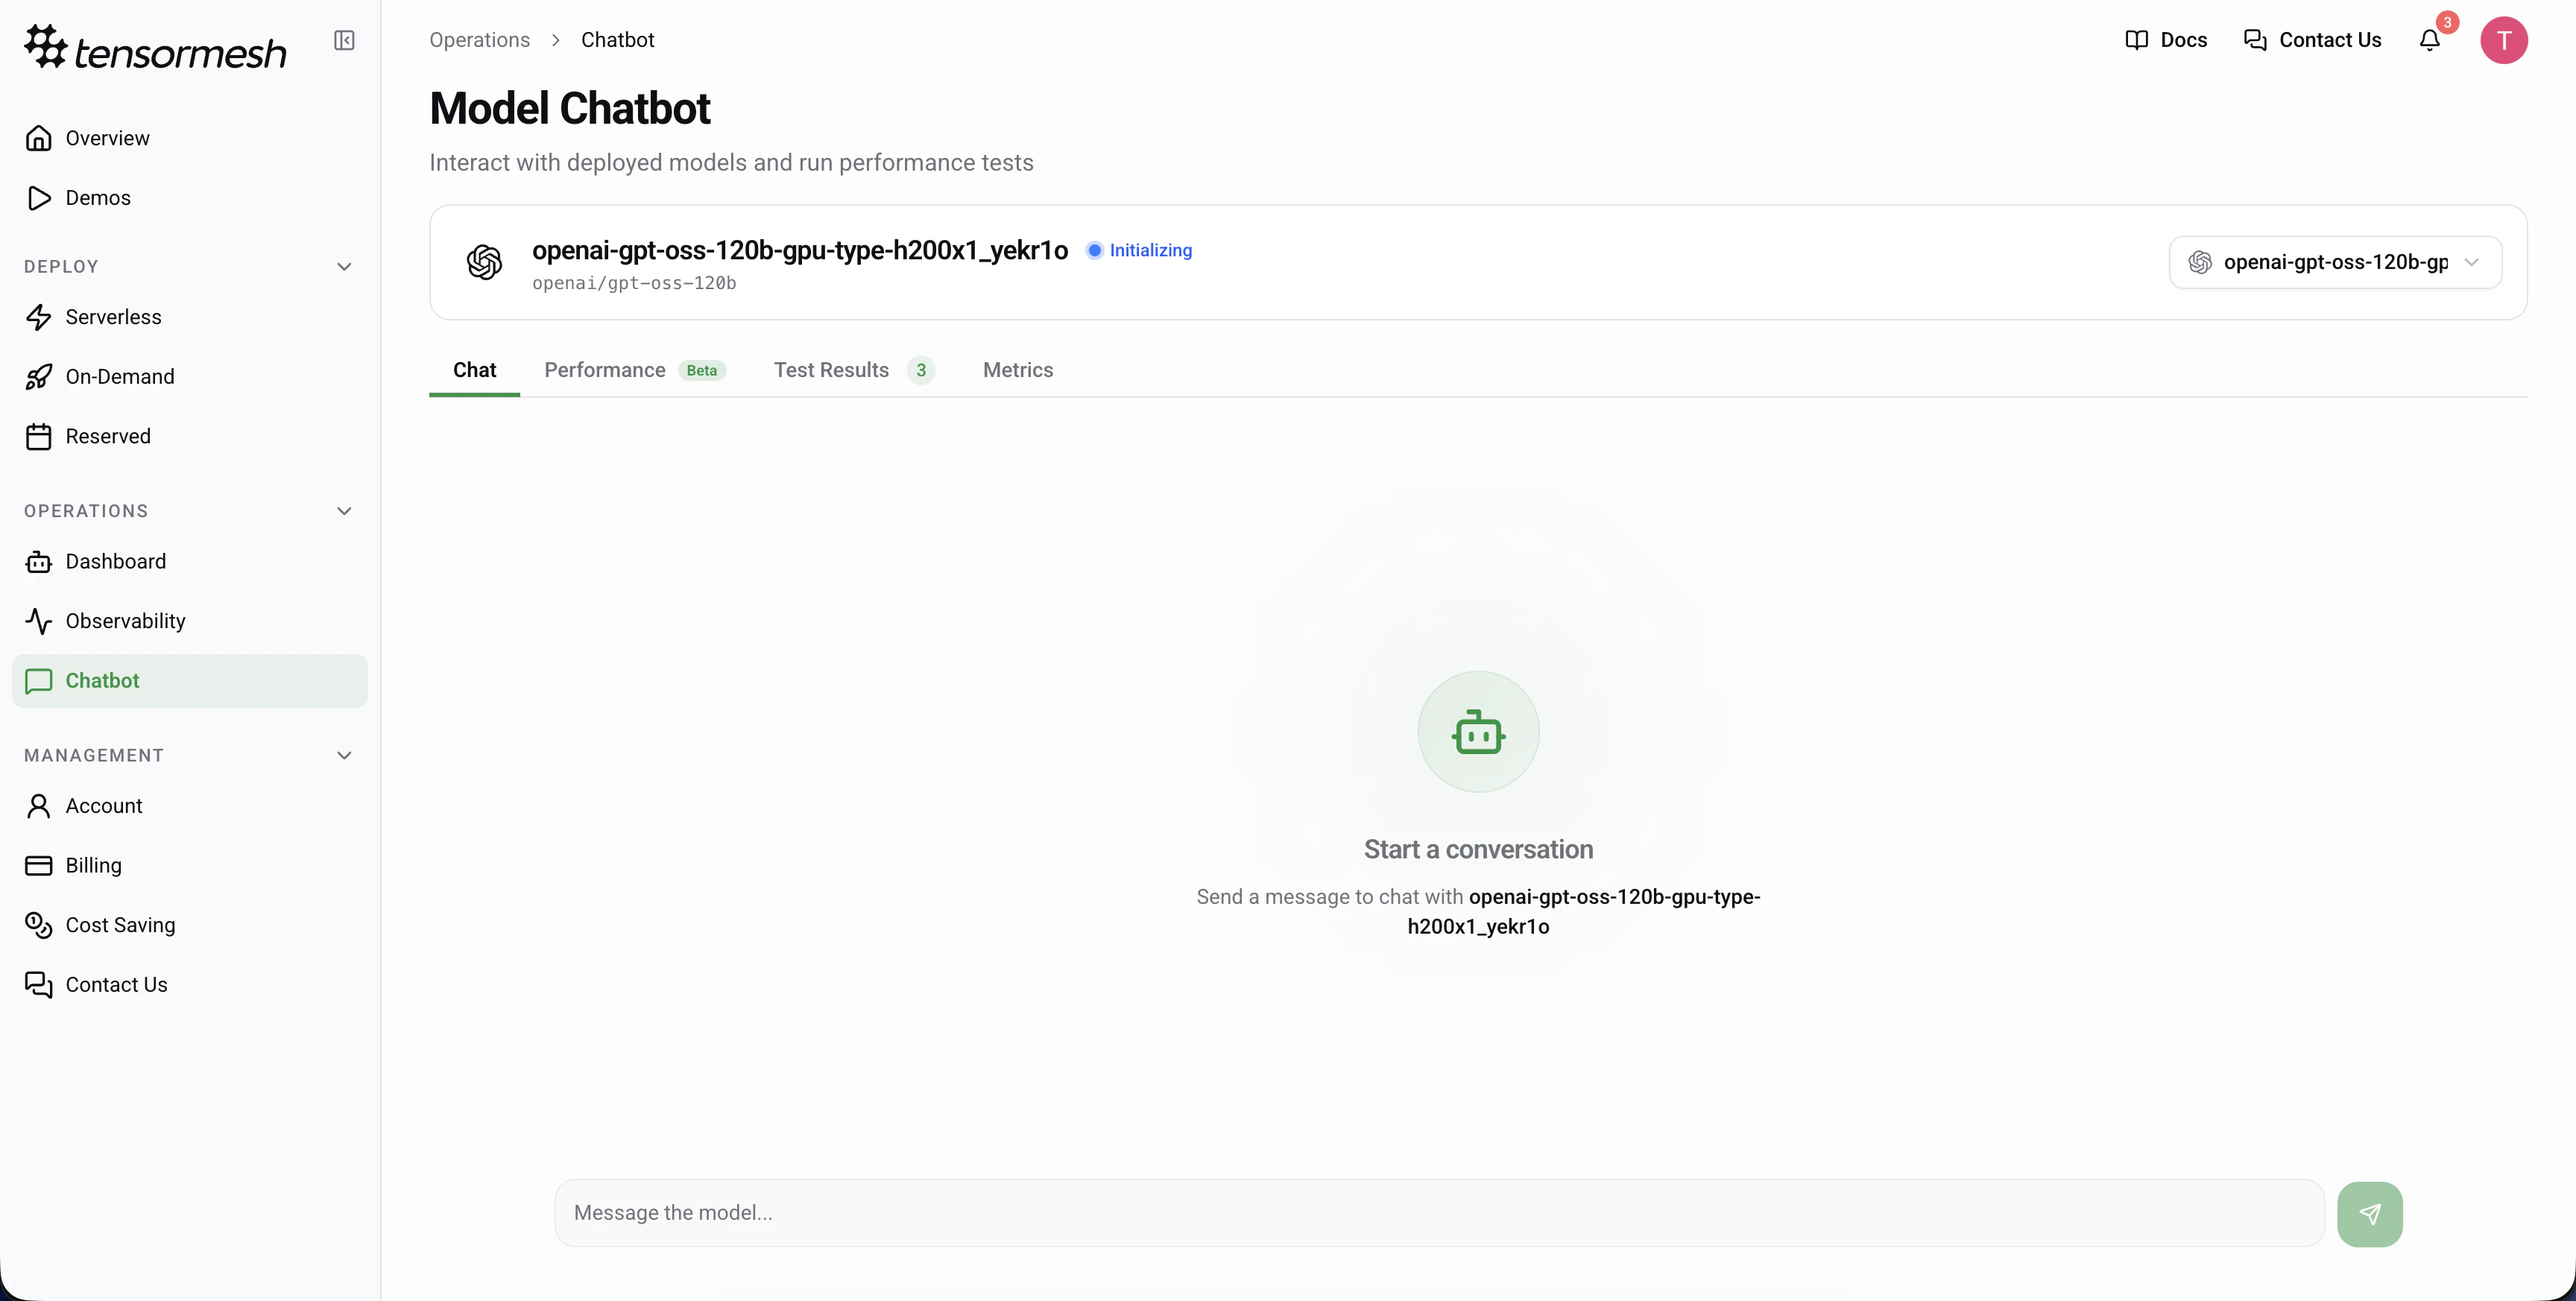The width and height of the screenshot is (2576, 1301).
Task: Go to Serverless in sidebar
Action: click(x=190, y=317)
